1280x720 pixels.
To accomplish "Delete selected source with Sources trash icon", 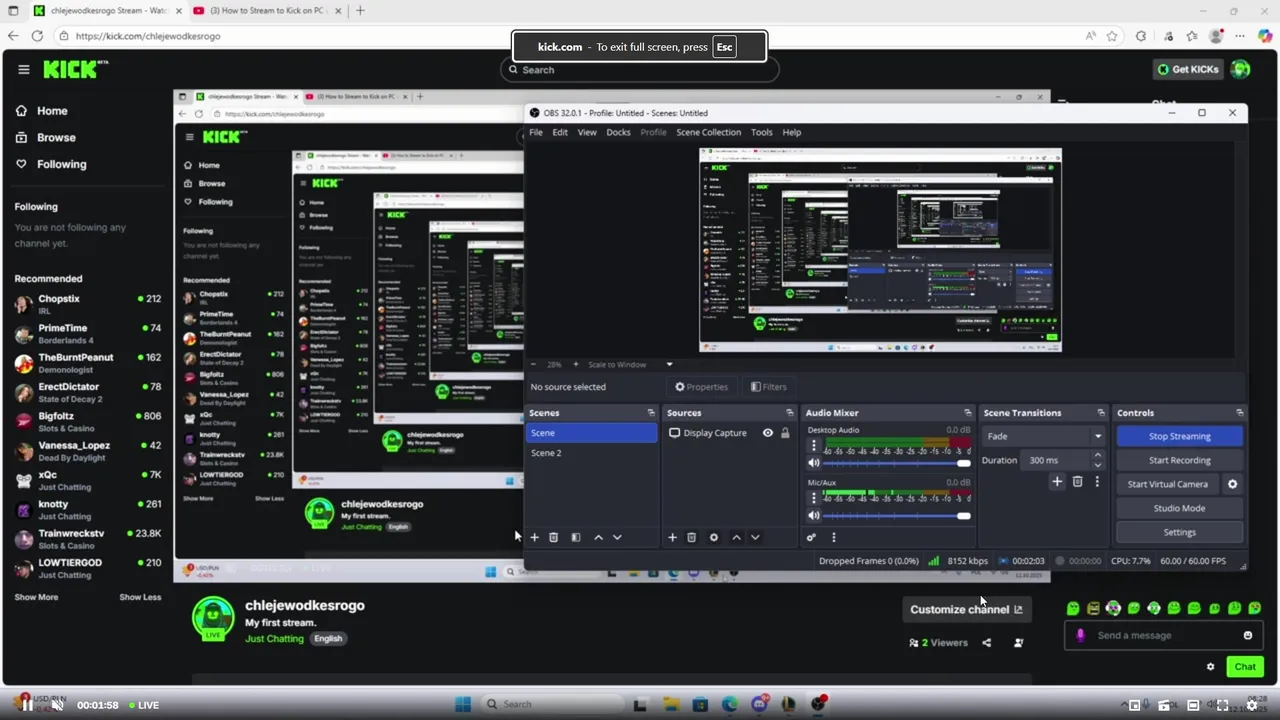I will (x=691, y=538).
